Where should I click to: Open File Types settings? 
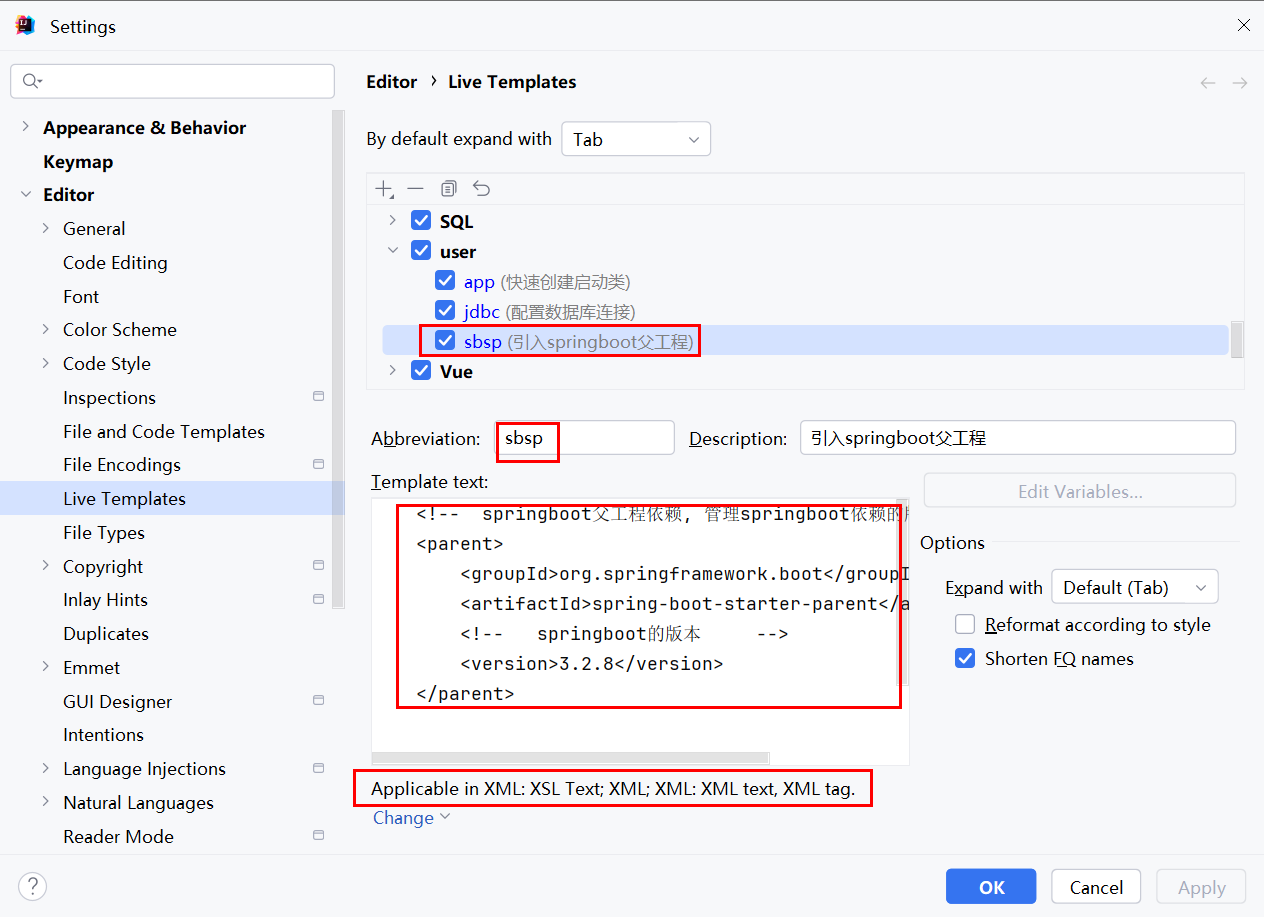(104, 532)
